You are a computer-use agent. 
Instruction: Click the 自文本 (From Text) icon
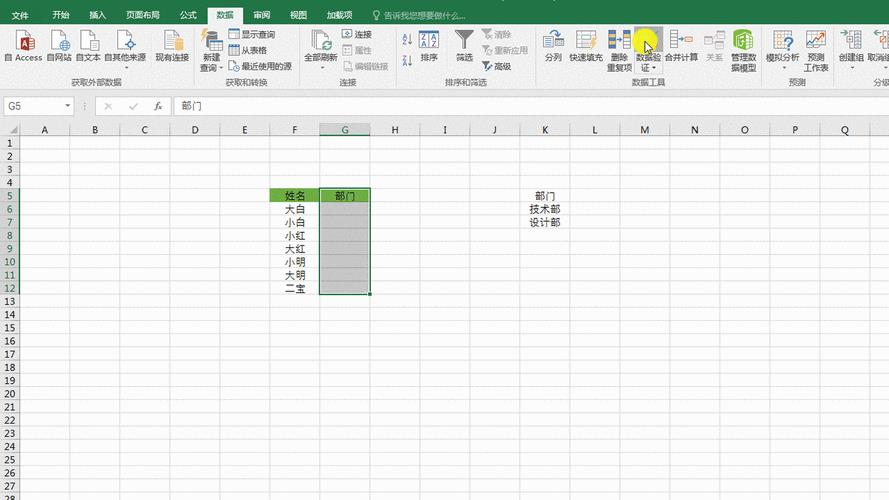point(88,46)
